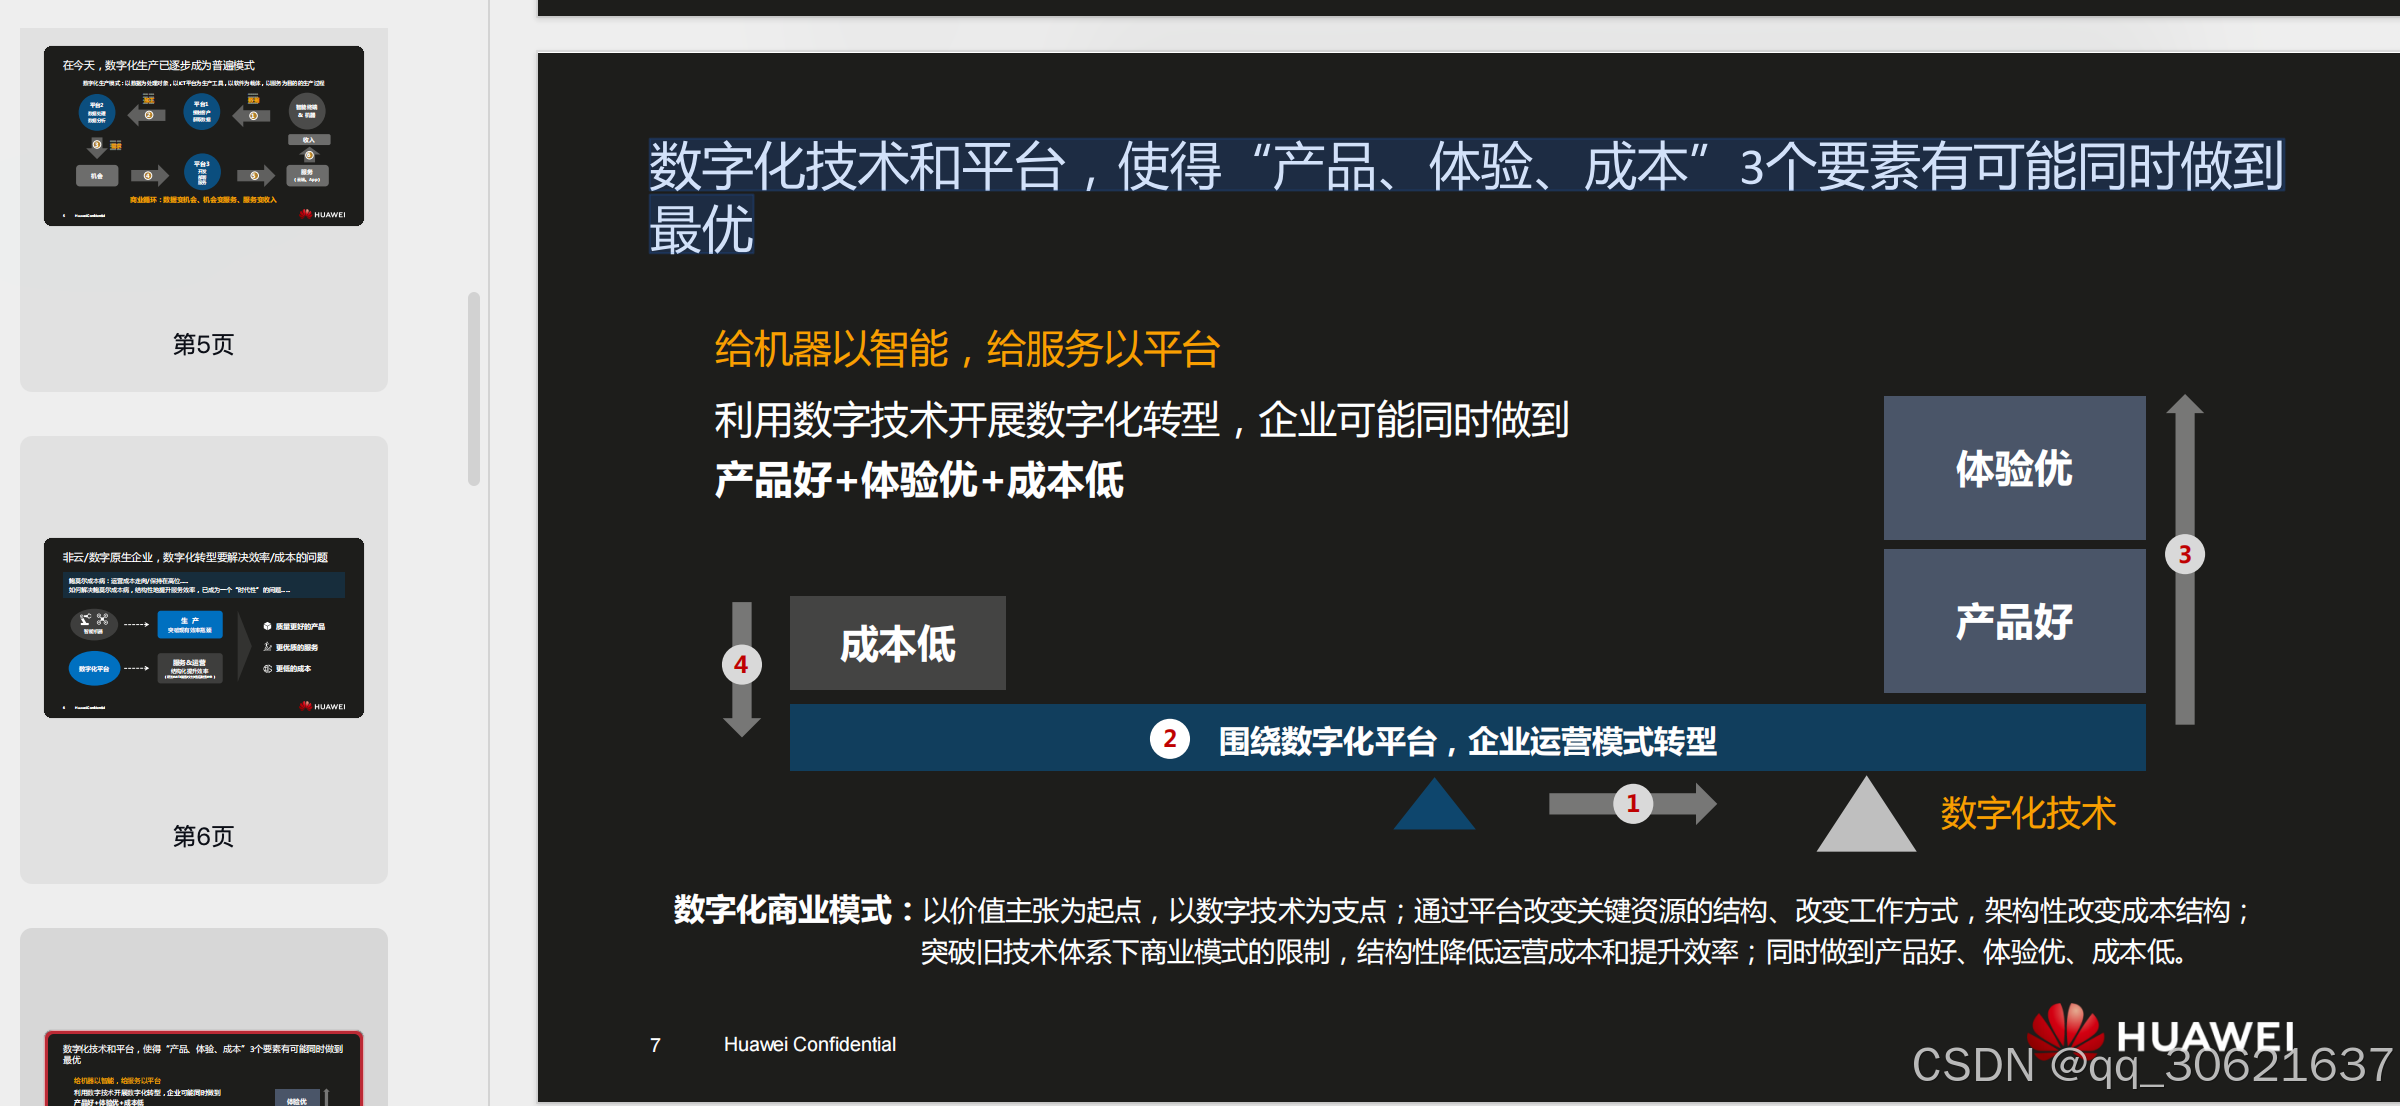Select the dark blue triangle shape
This screenshot has width=2400, height=1106.
click(x=1434, y=808)
